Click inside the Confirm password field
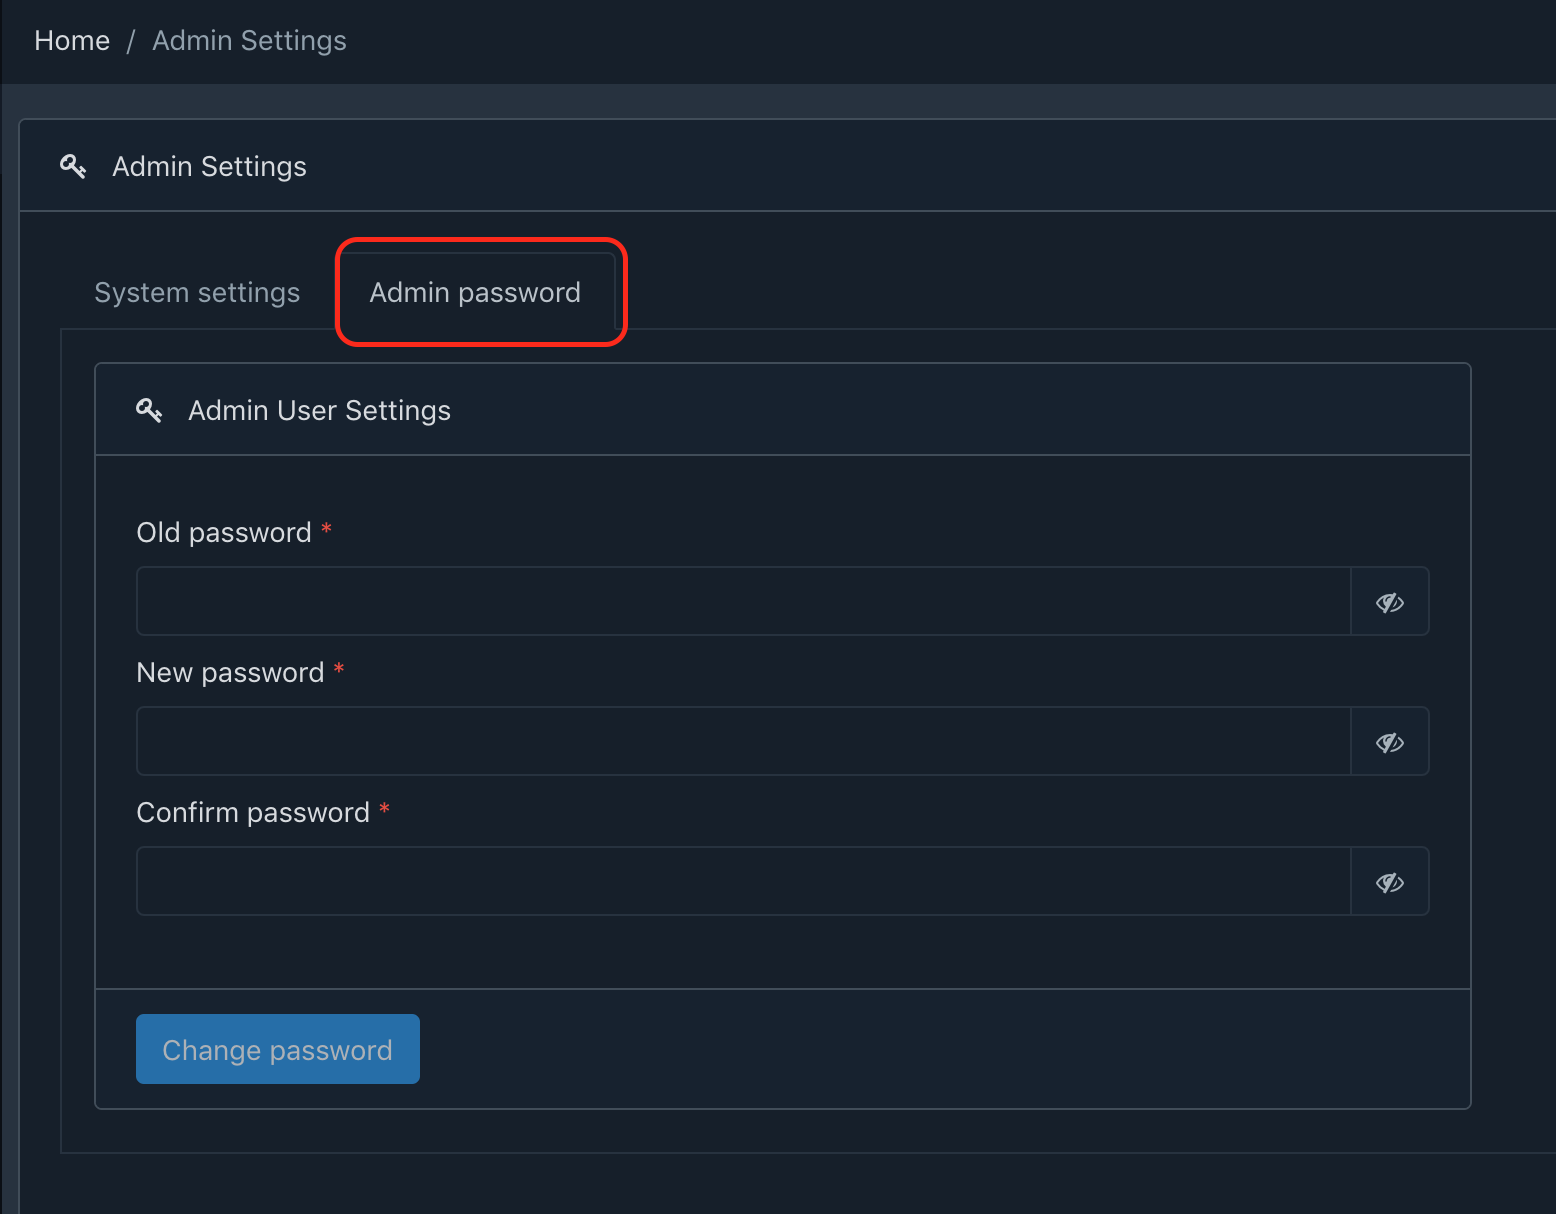Image resolution: width=1556 pixels, height=1214 pixels. pos(744,881)
